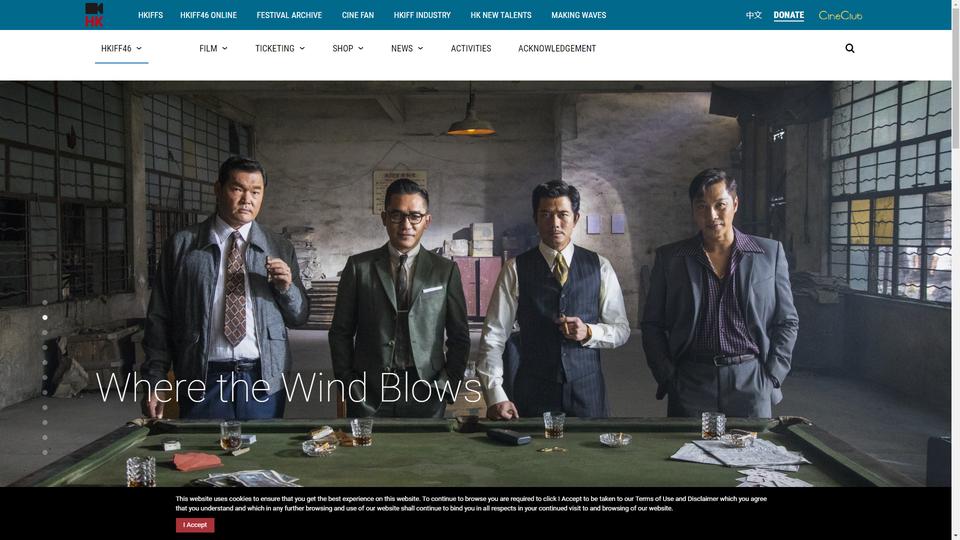Go to FESTIVAL ARCHIVE in top bar
The width and height of the screenshot is (960, 540).
[x=289, y=15]
